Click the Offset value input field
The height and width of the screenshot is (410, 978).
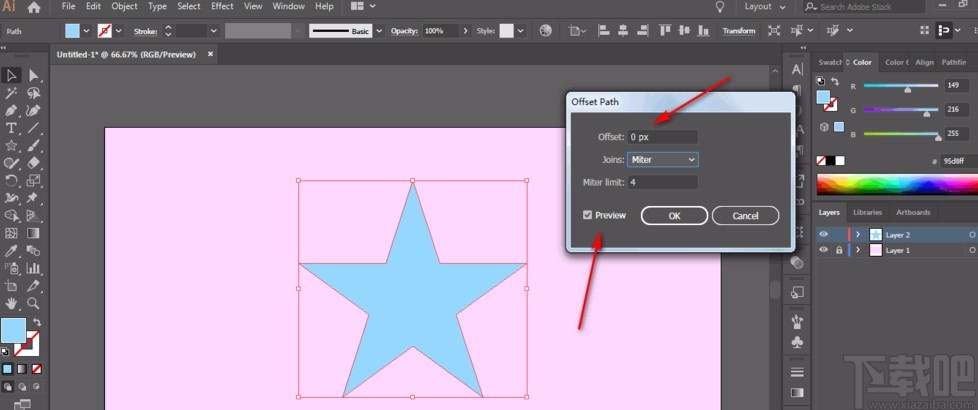click(x=662, y=137)
